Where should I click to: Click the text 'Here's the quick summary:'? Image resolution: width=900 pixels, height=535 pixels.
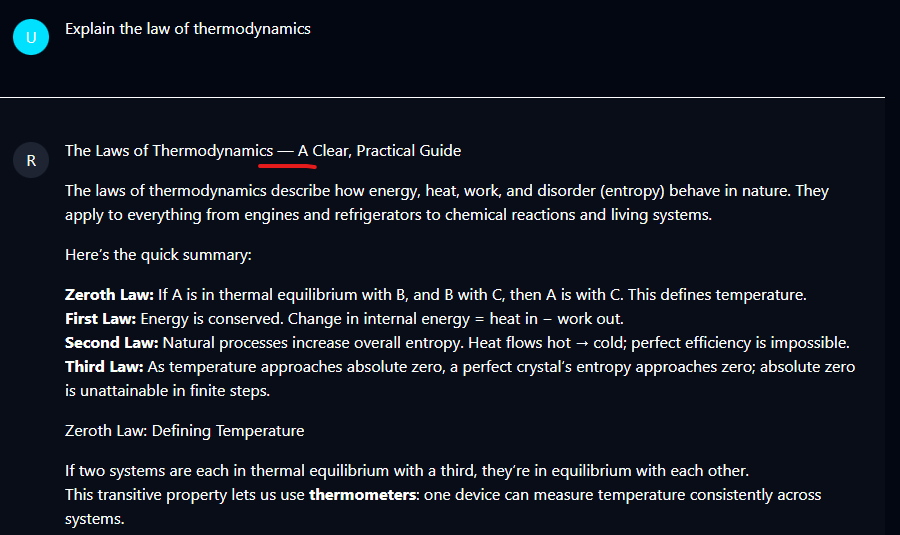coord(158,255)
